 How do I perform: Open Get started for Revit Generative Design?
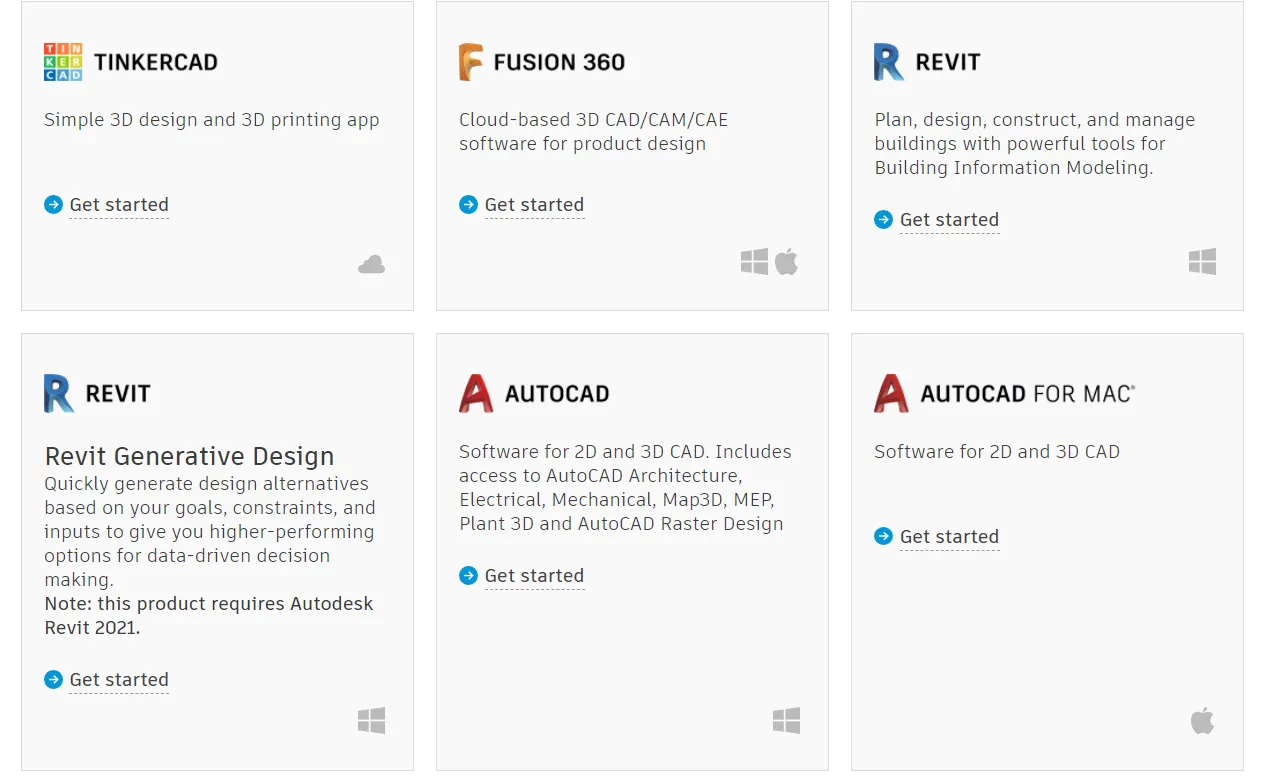pyautogui.click(x=119, y=679)
